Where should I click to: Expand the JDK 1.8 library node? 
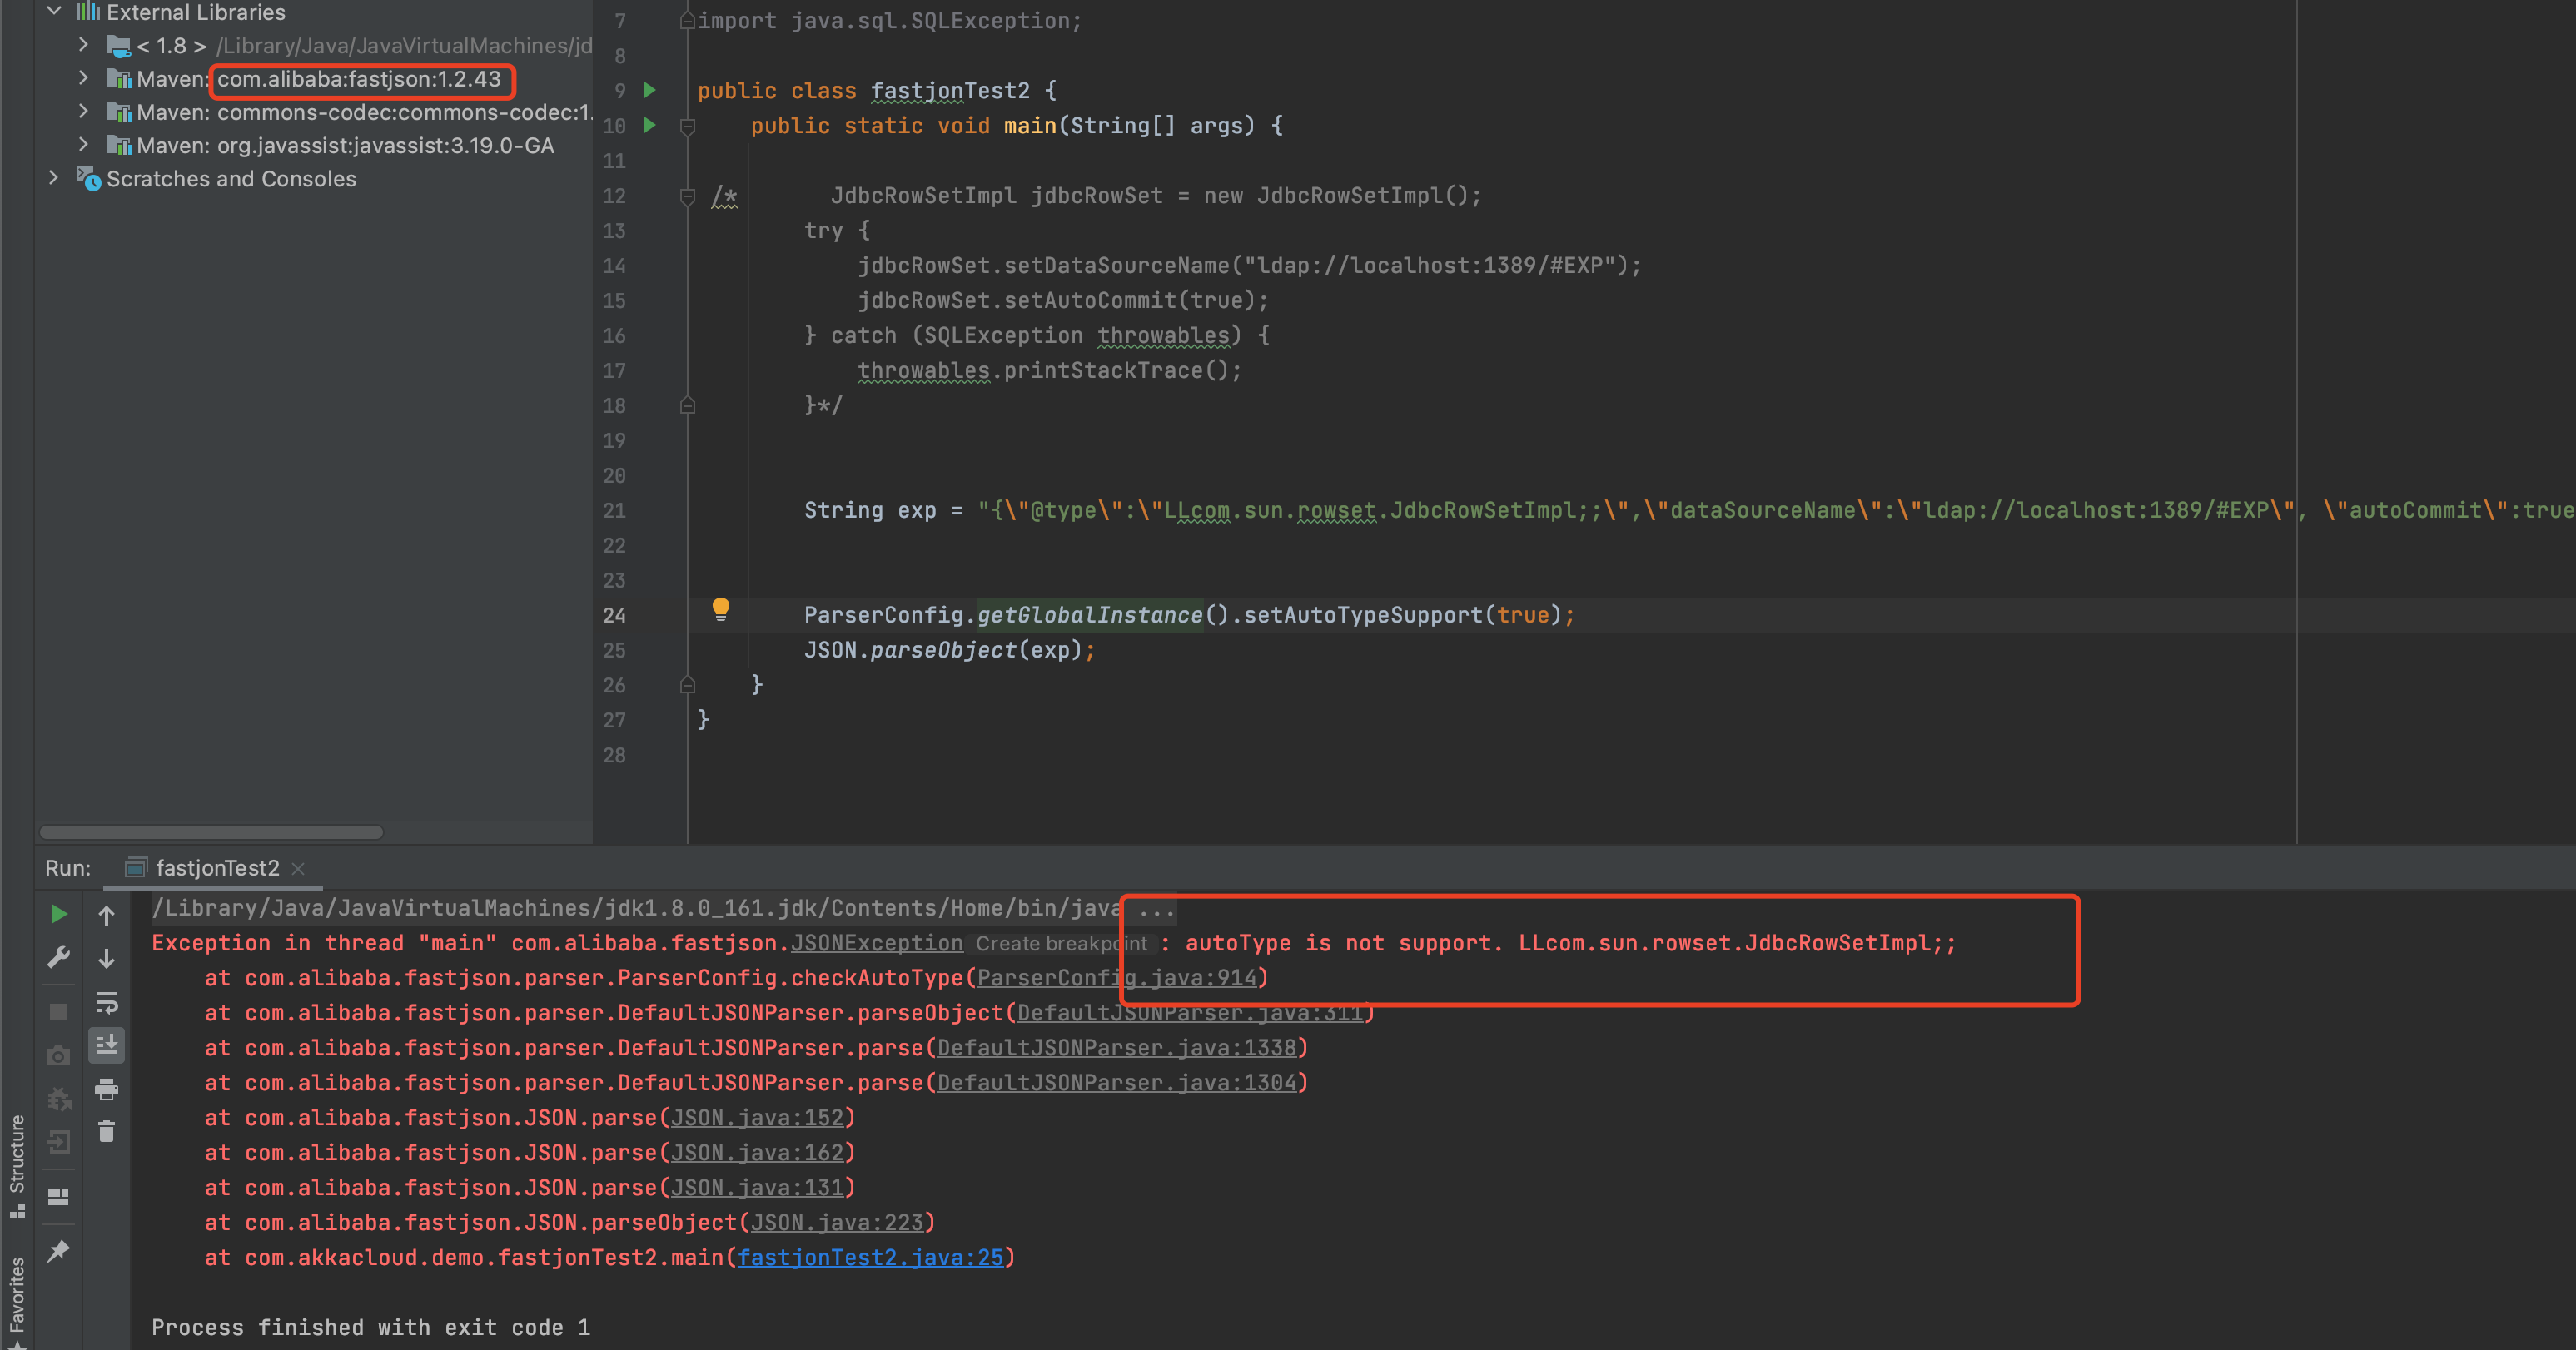click(x=84, y=45)
